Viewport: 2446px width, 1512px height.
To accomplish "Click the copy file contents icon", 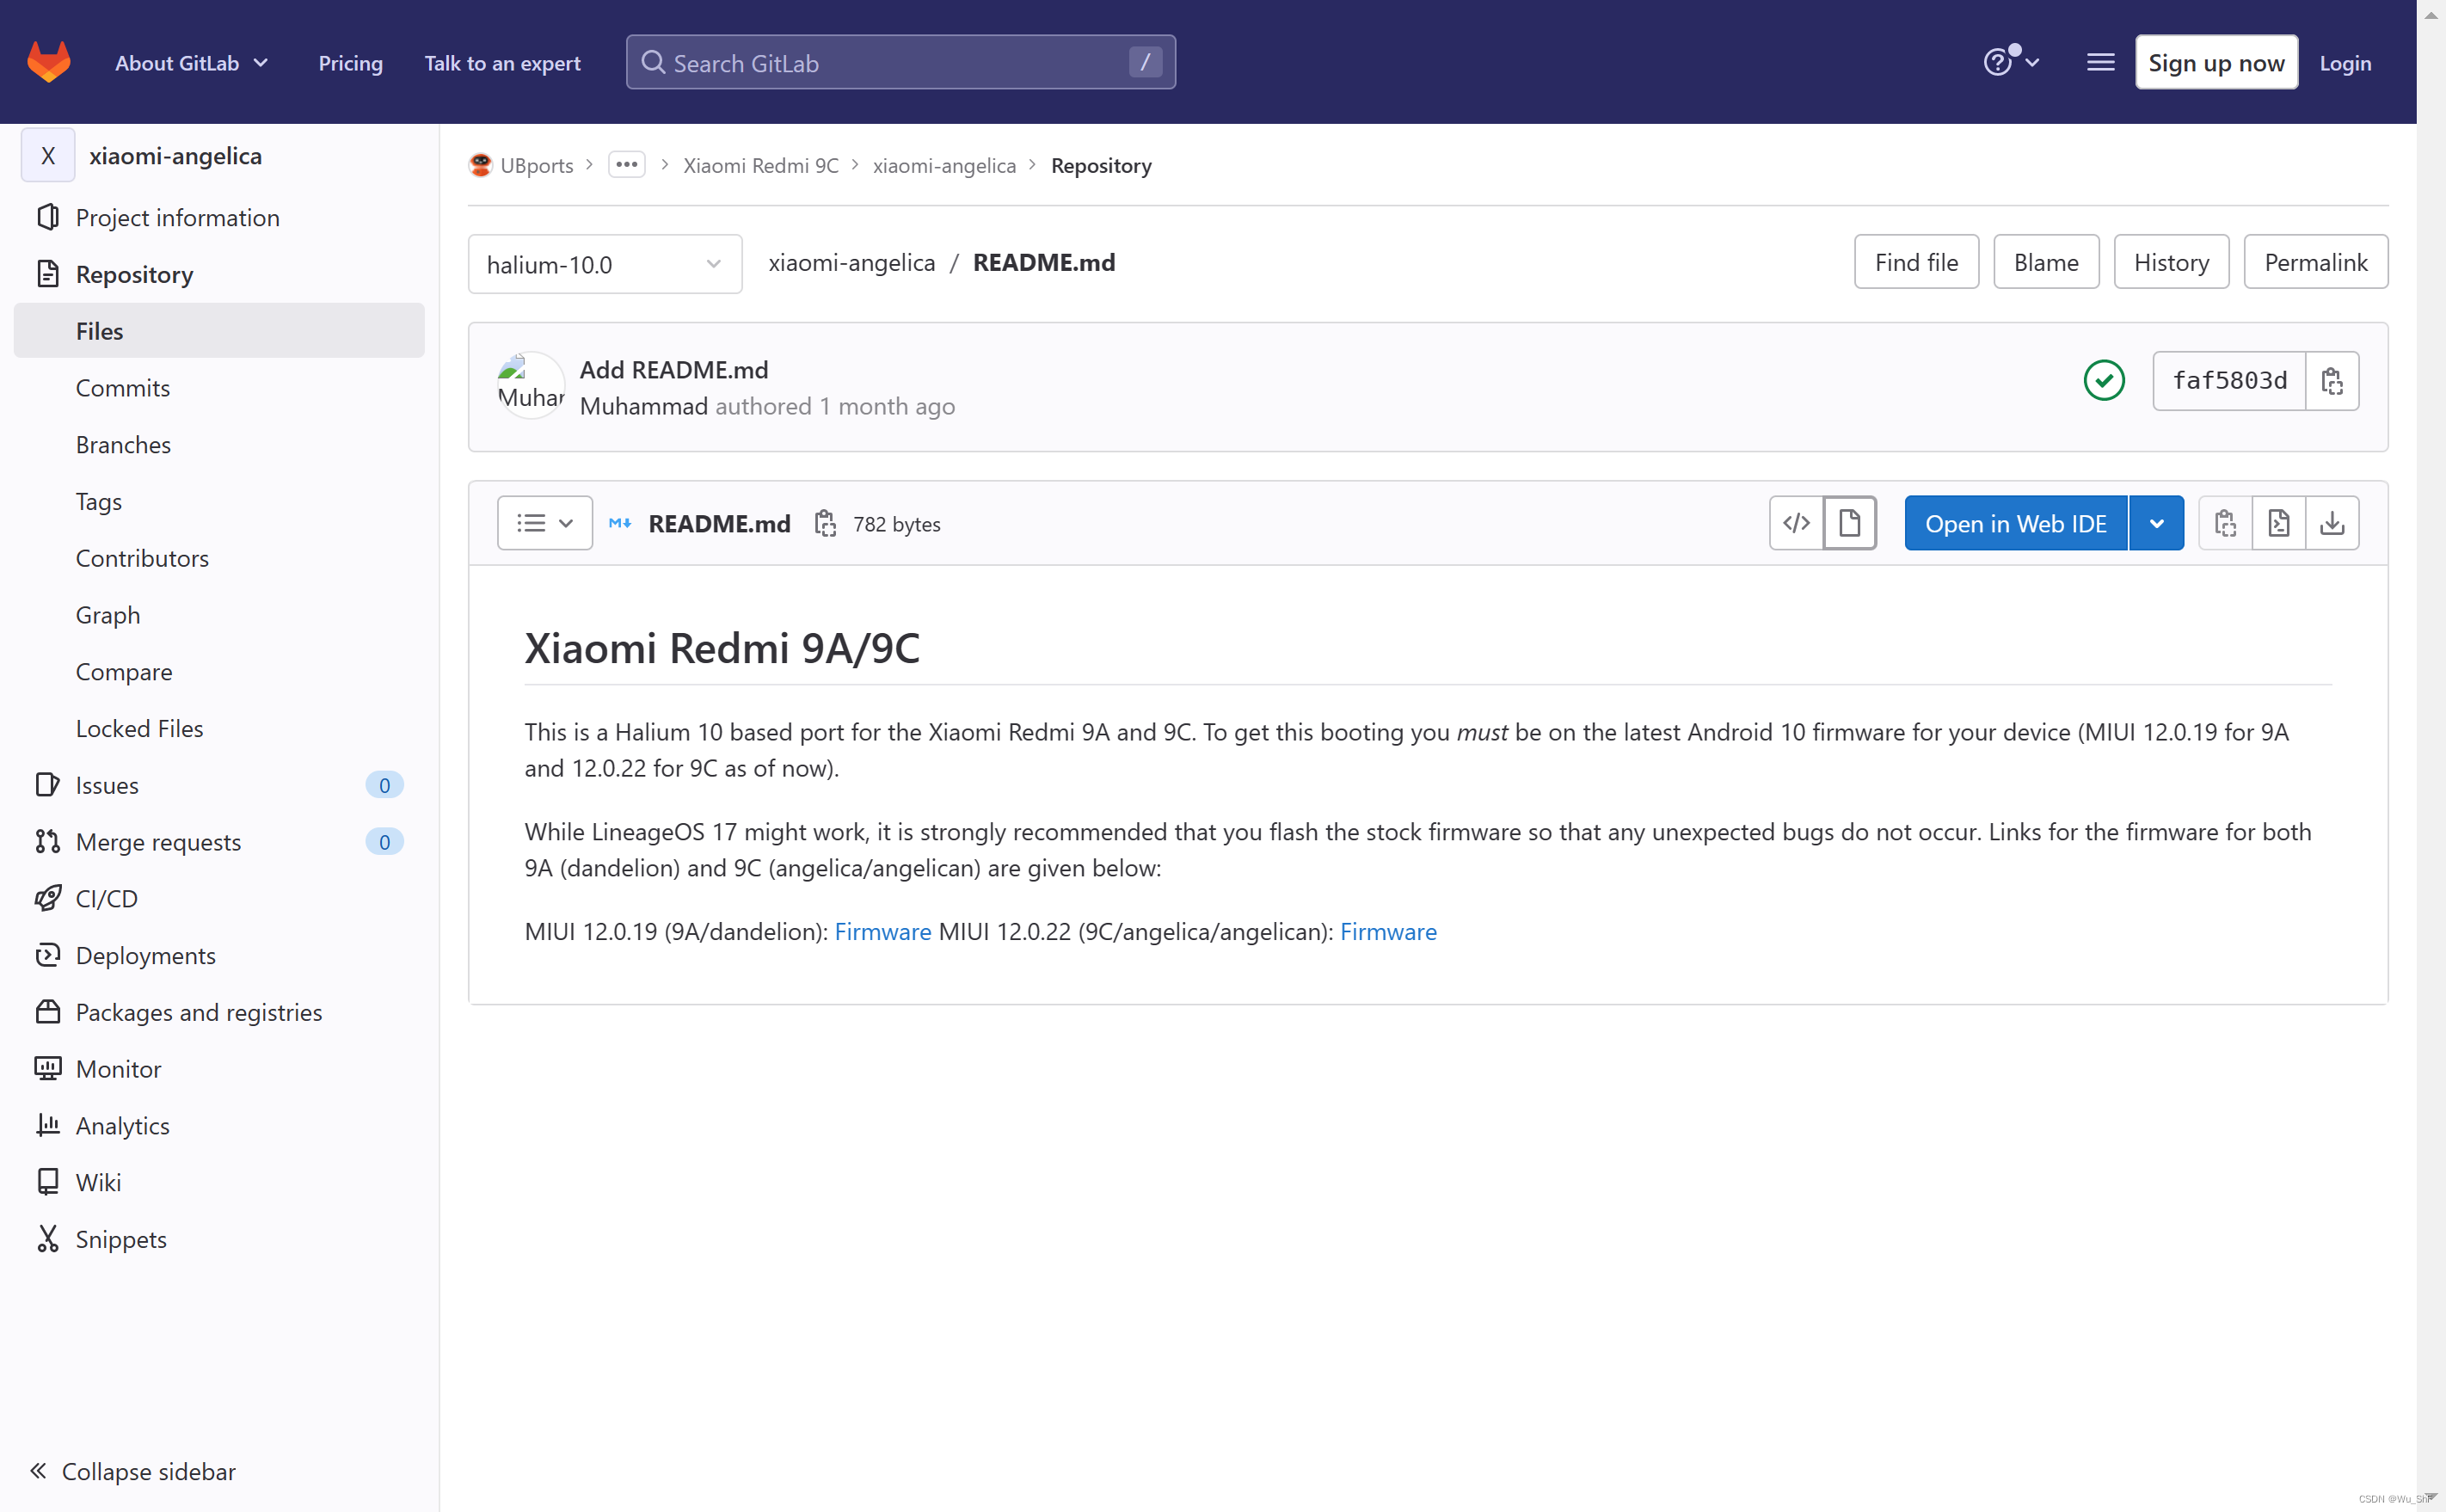I will coord(2226,523).
